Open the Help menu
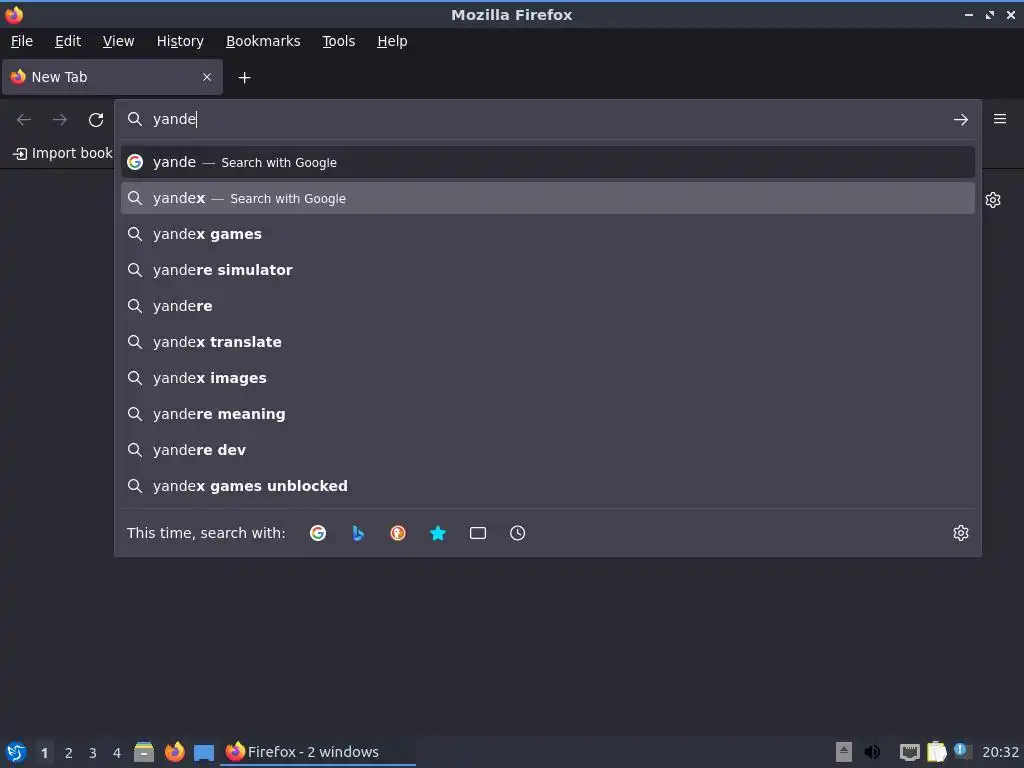1024x768 pixels. [x=392, y=41]
